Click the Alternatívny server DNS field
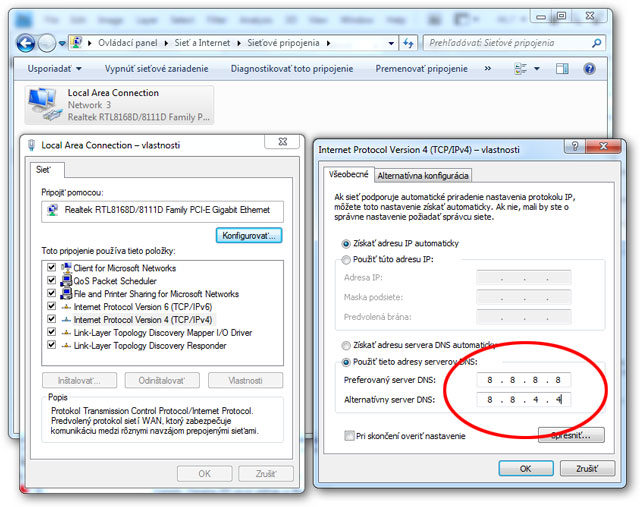Screen dimensions: 640x507 pos(524,400)
